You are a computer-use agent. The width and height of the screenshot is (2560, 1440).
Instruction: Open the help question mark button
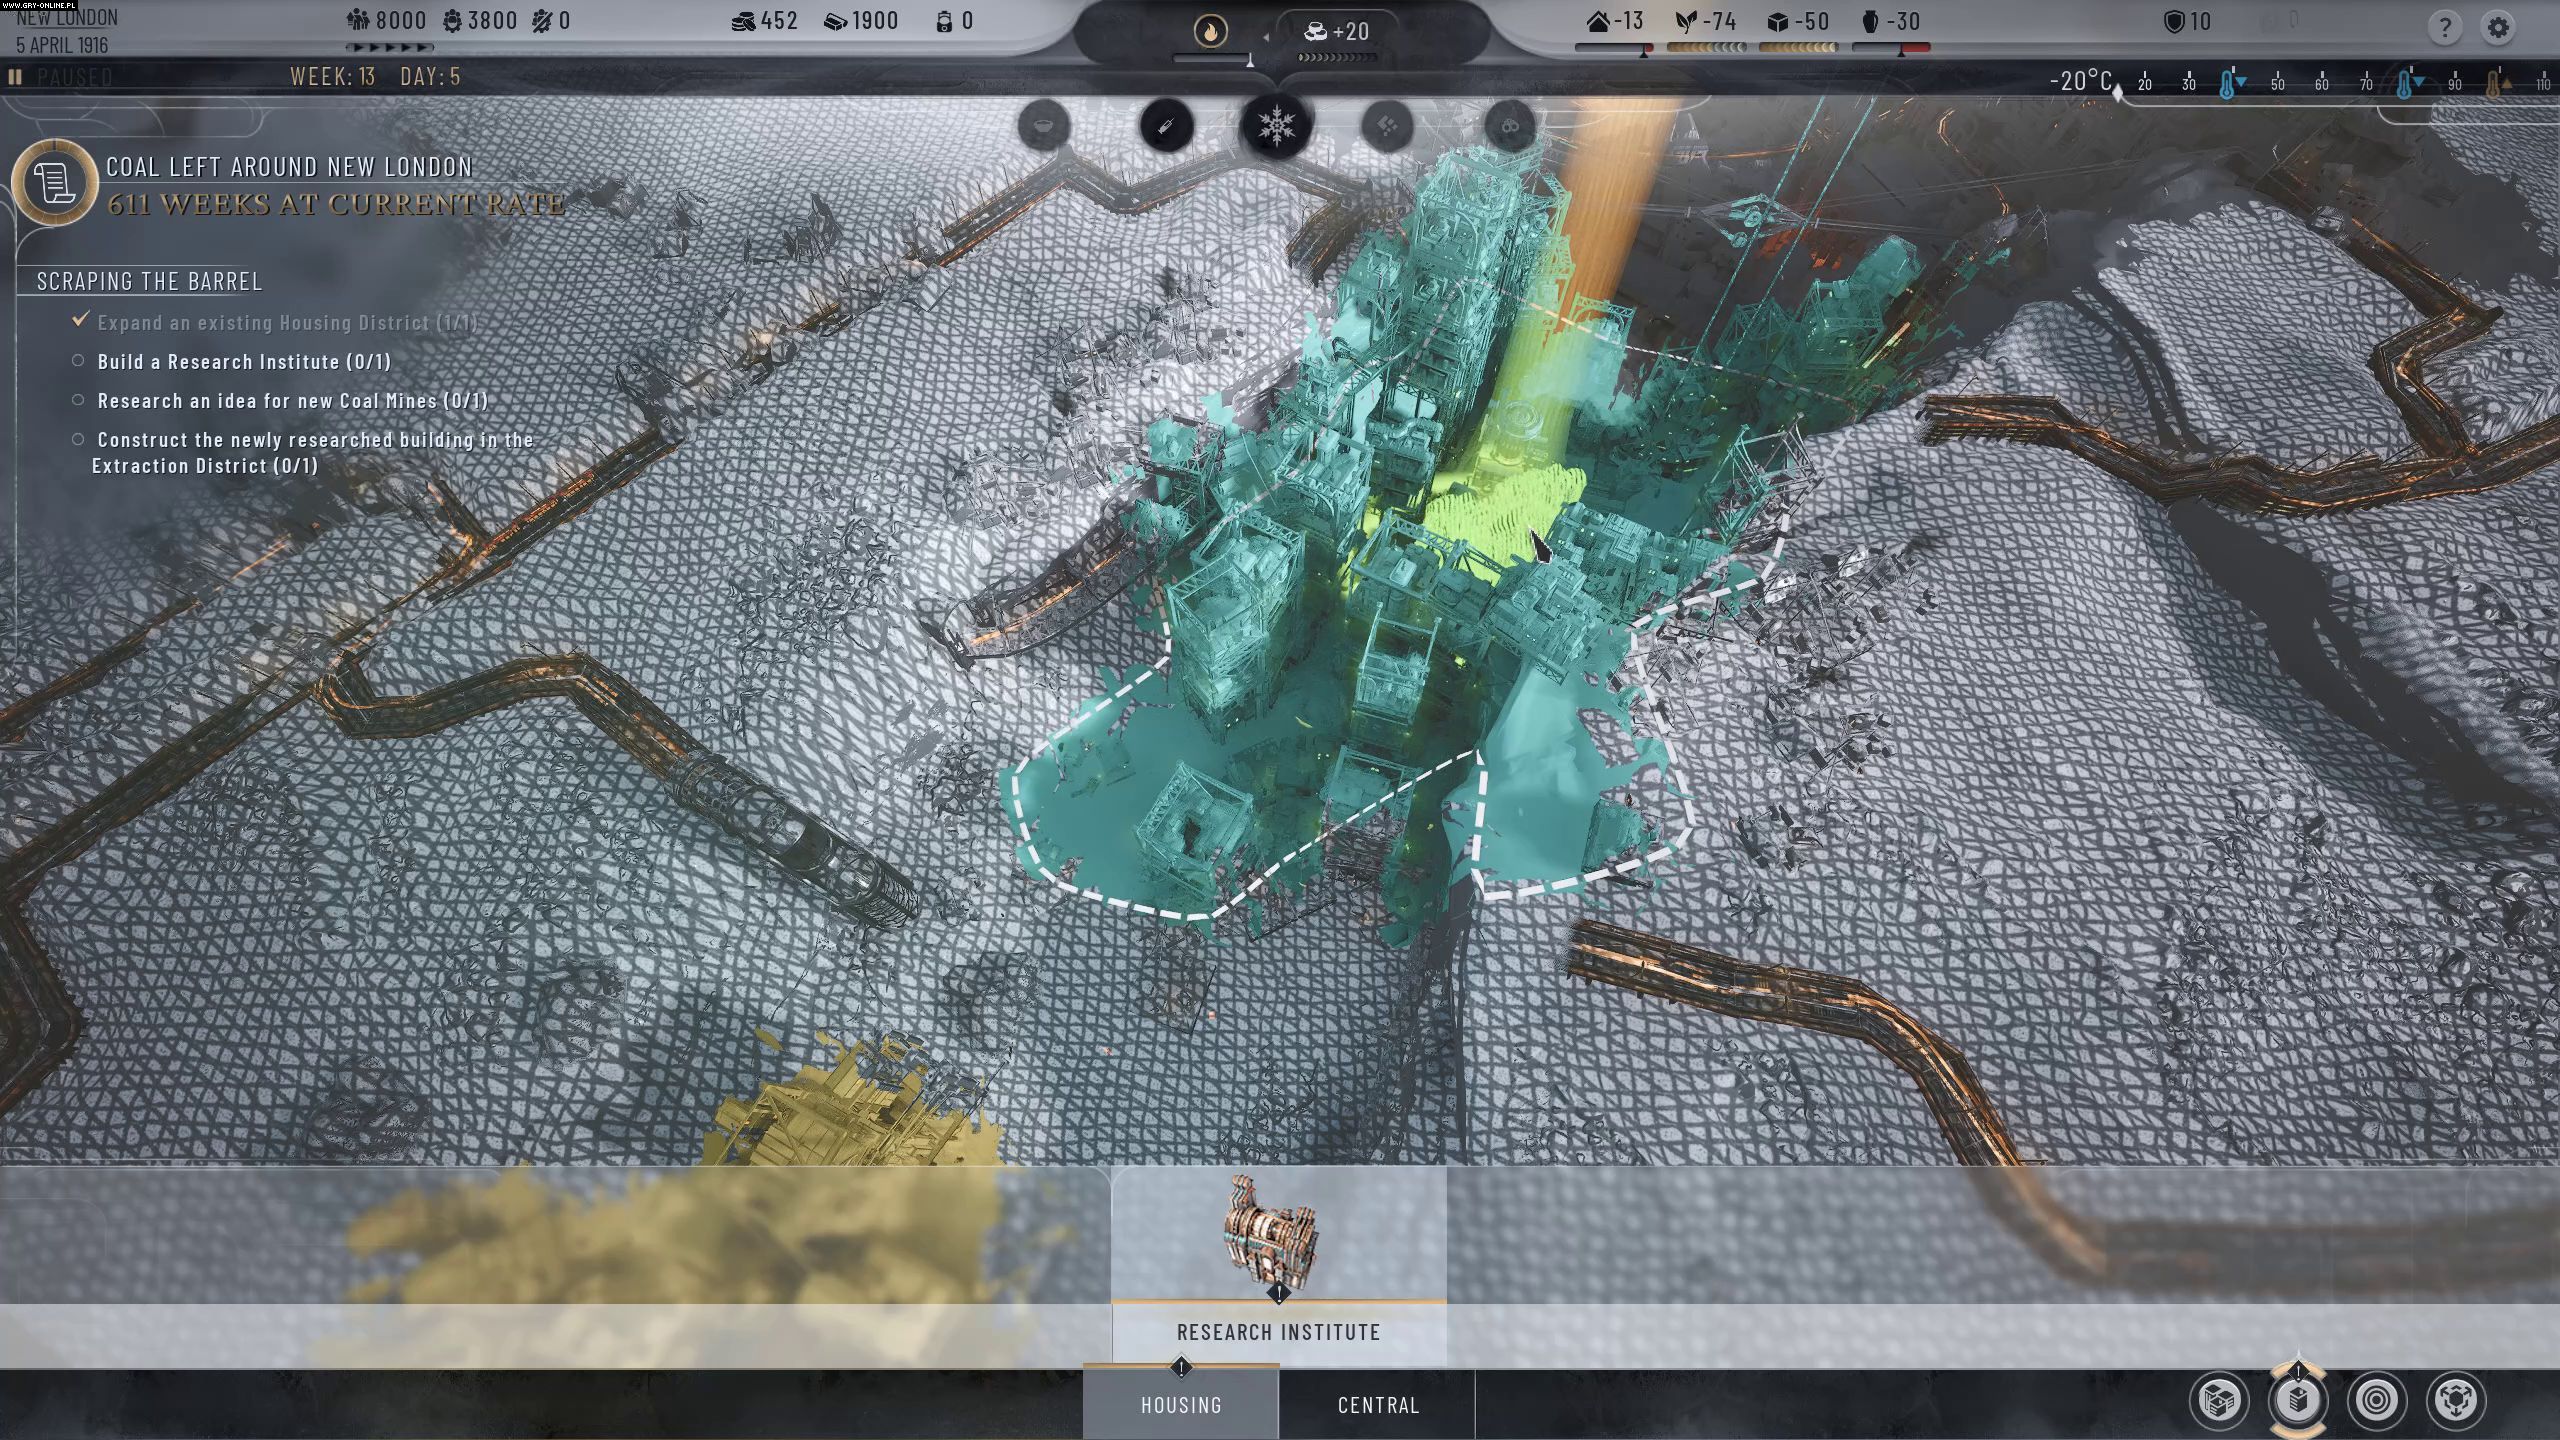click(x=2443, y=27)
